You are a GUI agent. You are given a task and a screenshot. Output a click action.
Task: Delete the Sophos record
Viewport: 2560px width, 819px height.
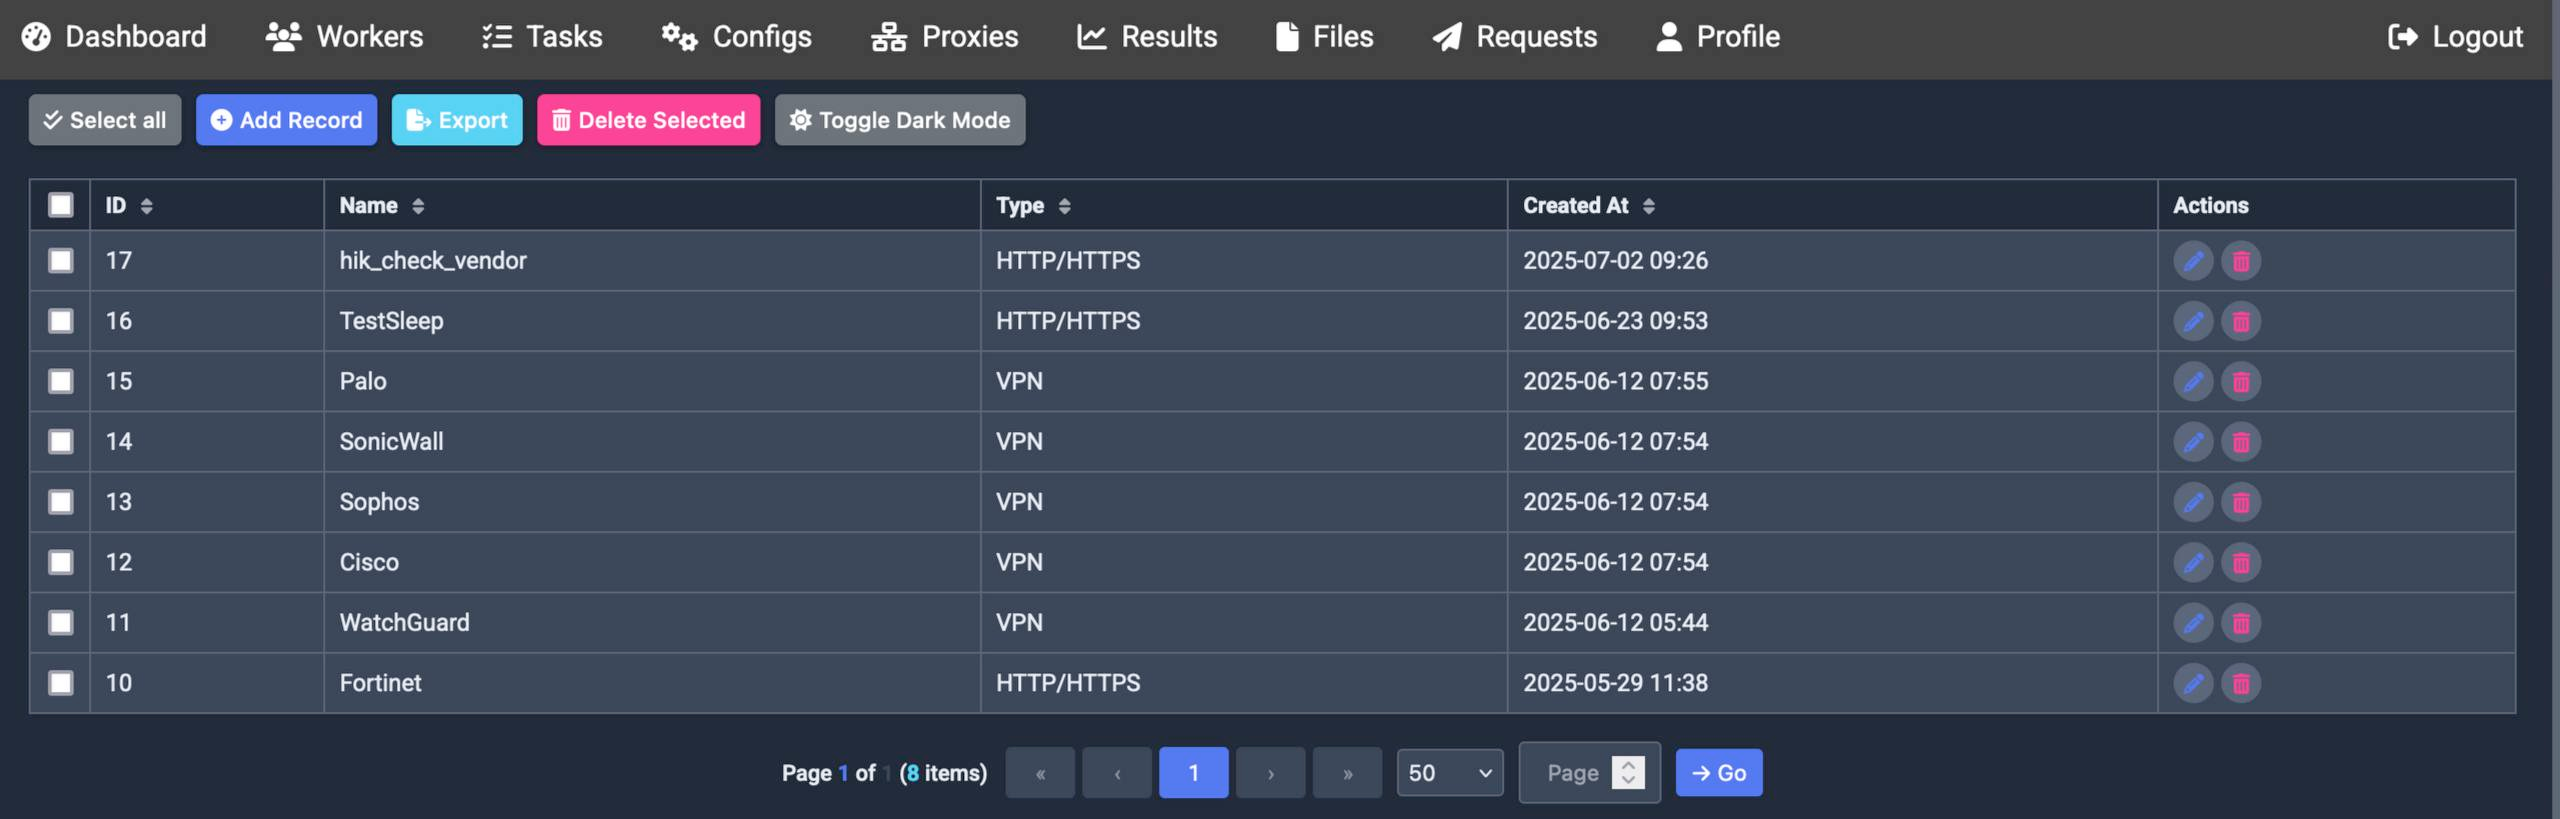click(x=2240, y=502)
